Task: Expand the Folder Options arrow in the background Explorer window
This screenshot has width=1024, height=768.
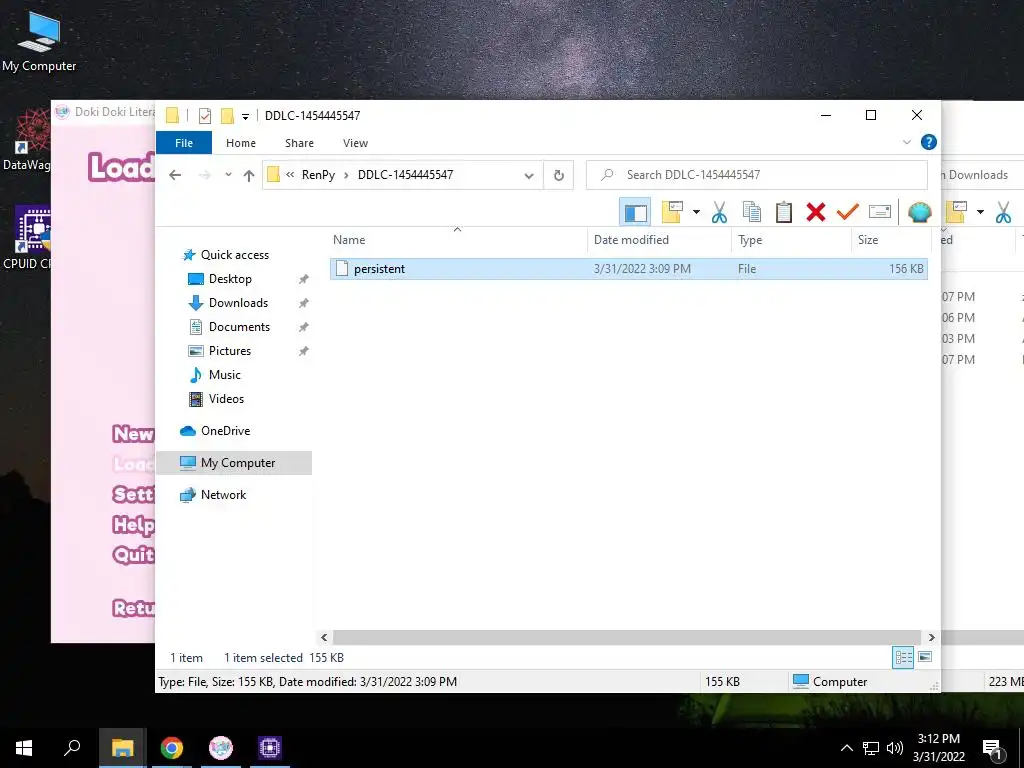Action: tap(980, 212)
